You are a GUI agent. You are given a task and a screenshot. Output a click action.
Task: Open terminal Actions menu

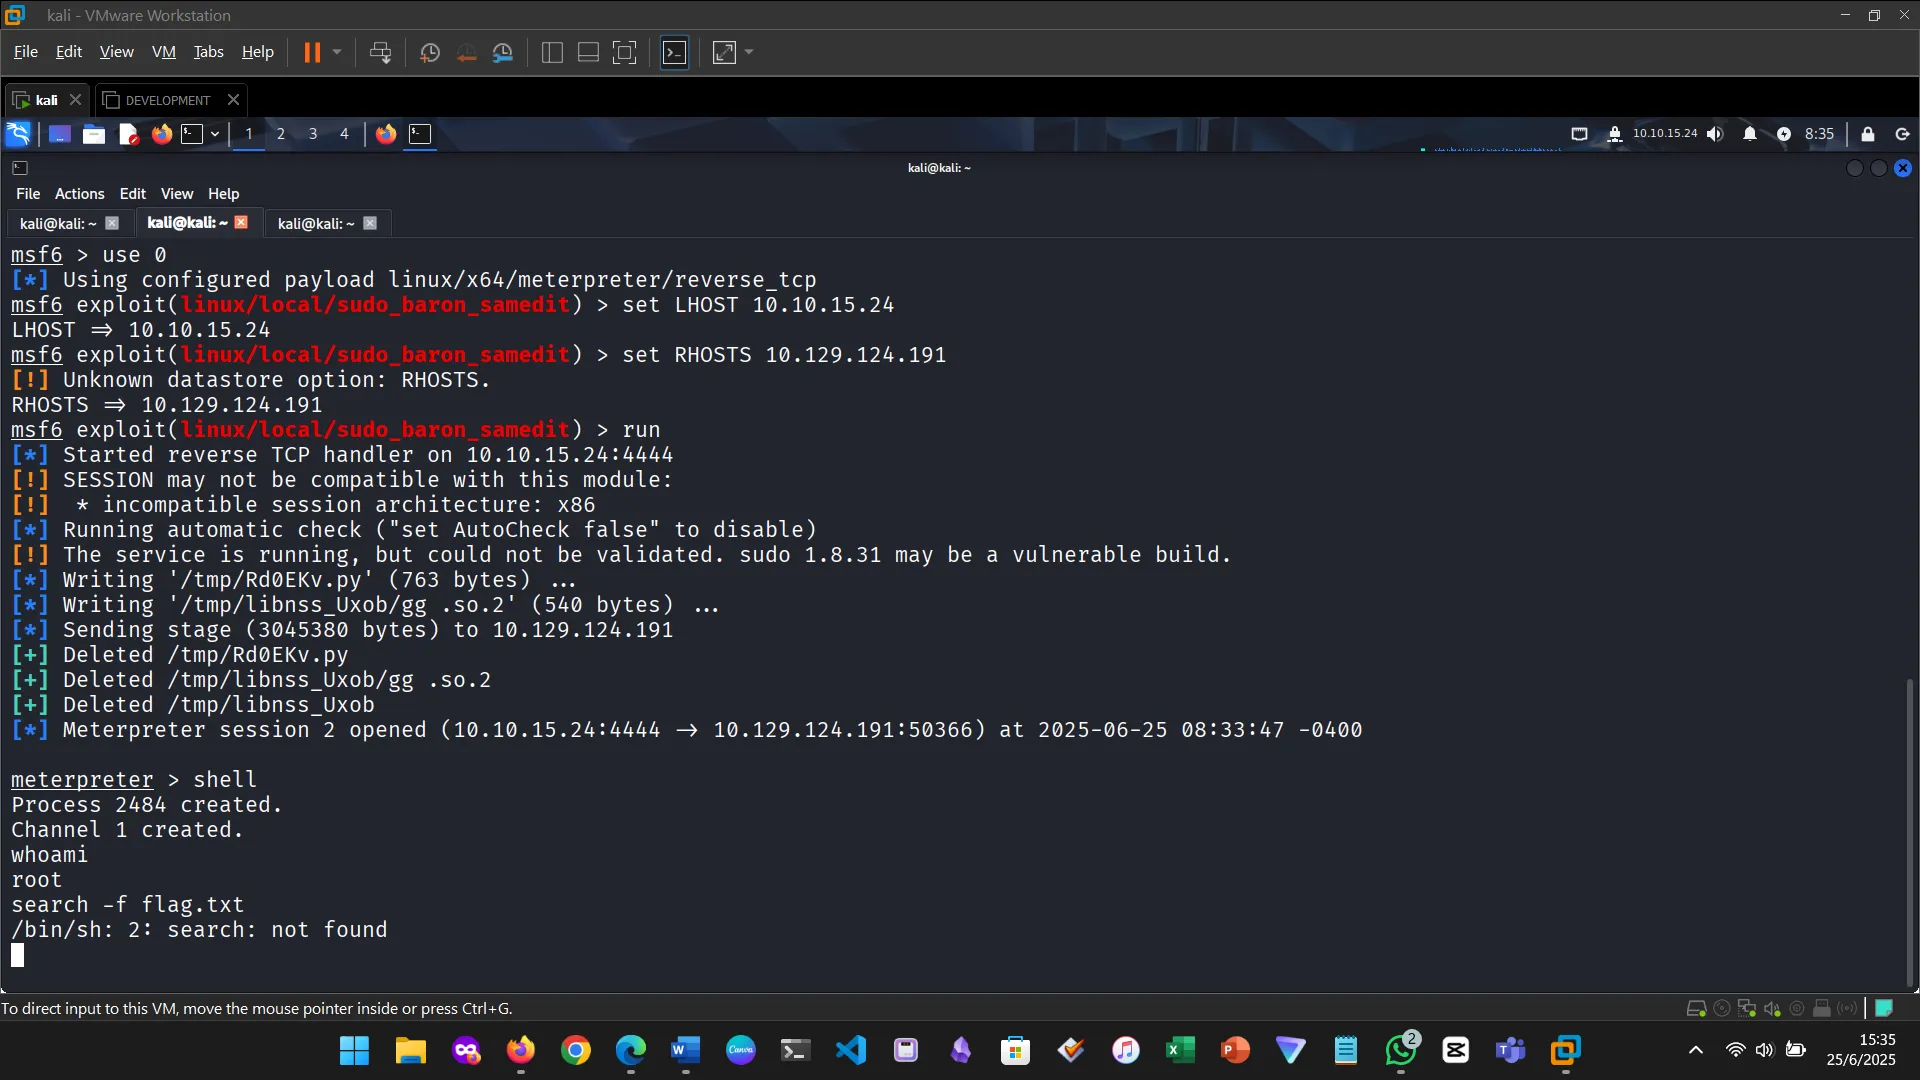pos(79,194)
